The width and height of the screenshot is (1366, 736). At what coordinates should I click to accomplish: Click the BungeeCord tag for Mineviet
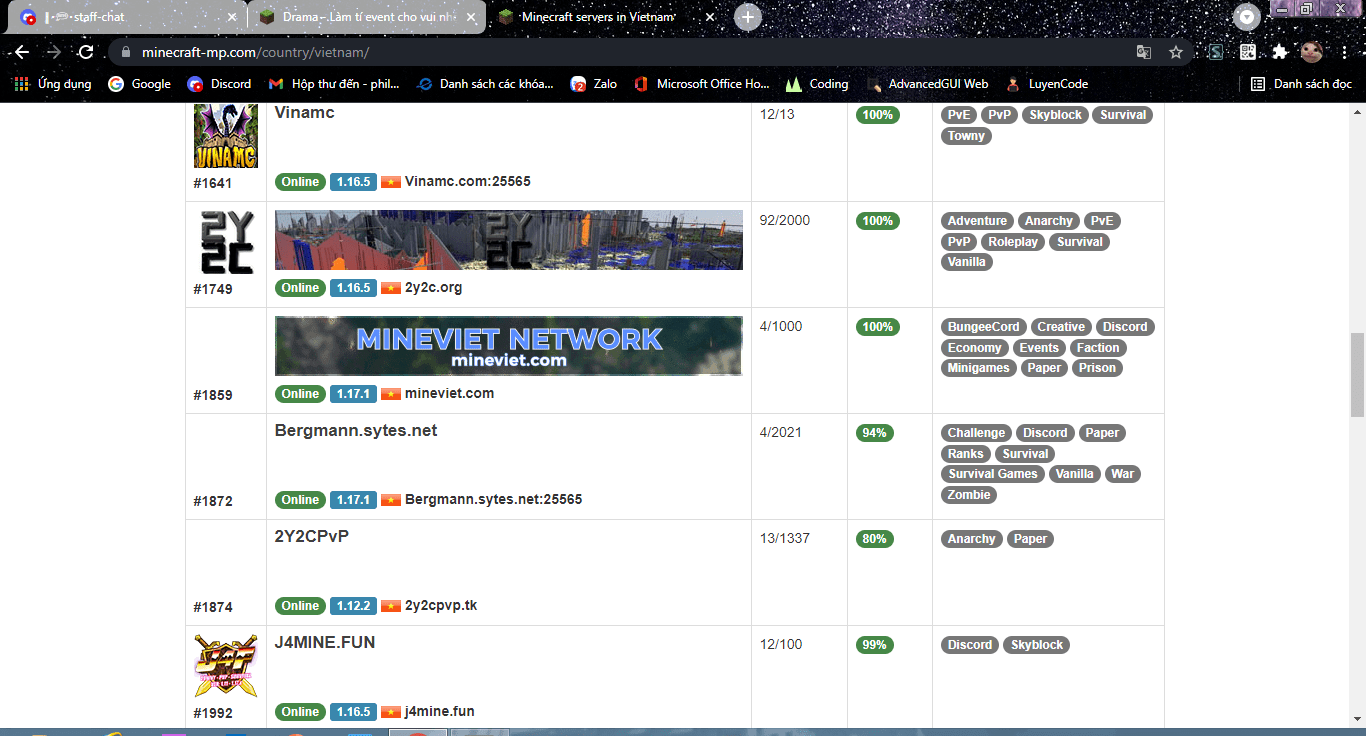click(984, 327)
